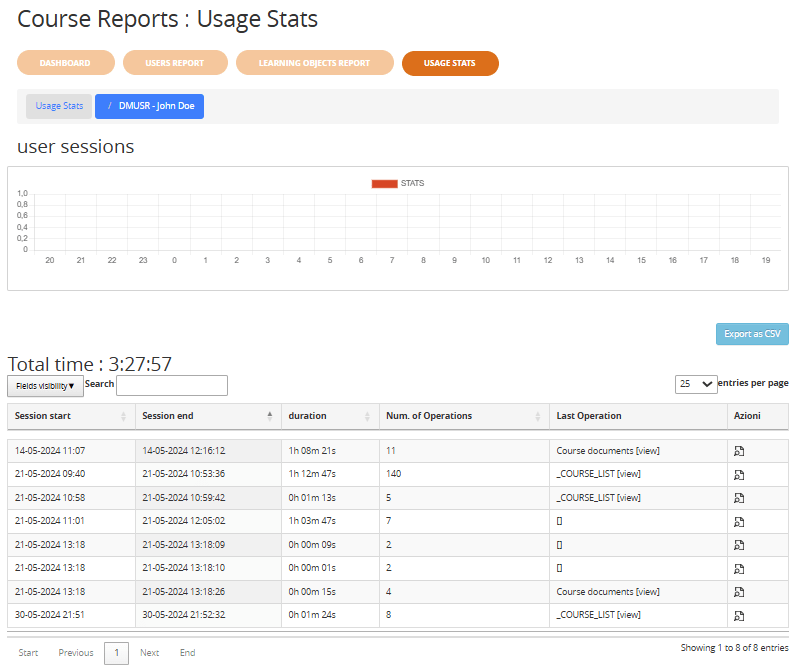Focus the Search input field
This screenshot has width=810, height=672.
(x=172, y=385)
